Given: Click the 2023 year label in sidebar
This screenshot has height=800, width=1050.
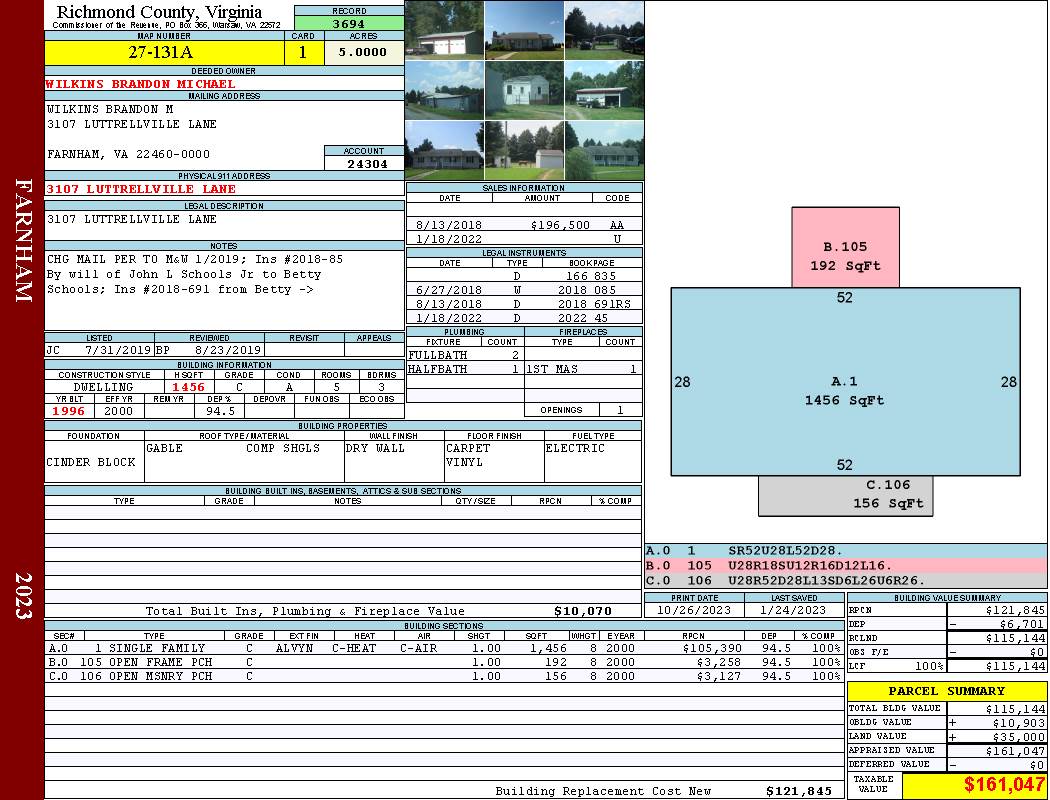Looking at the screenshot, I should tap(23, 596).
